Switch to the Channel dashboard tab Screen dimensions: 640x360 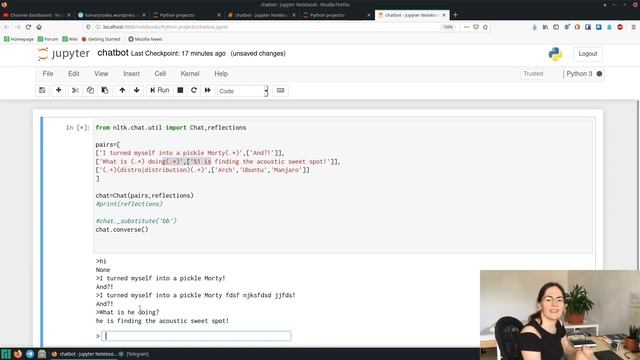36,15
